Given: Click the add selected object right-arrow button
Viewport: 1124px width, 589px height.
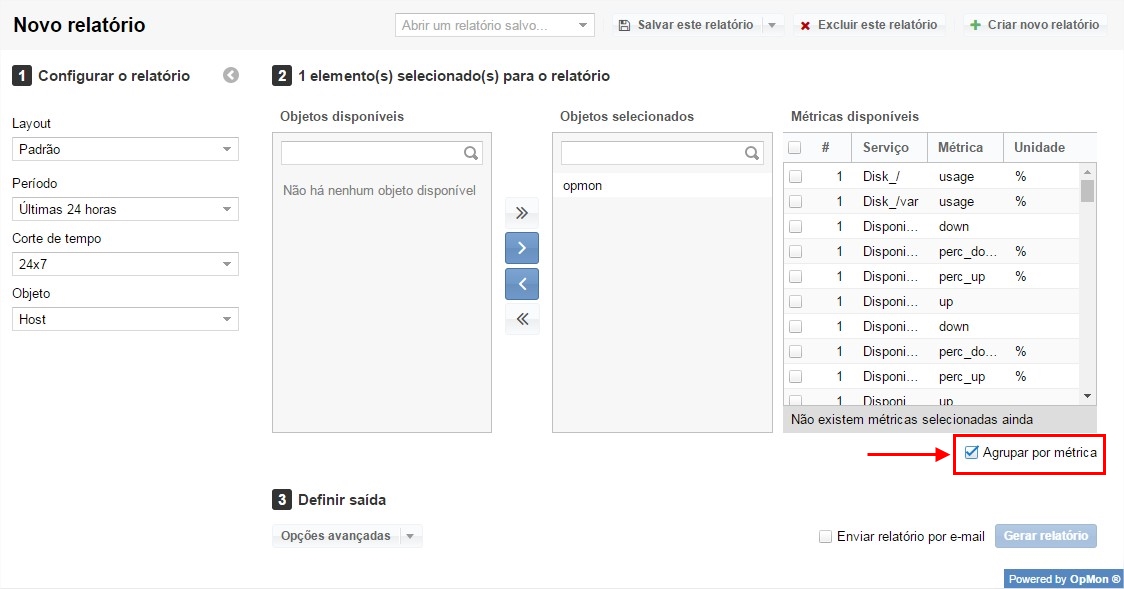Looking at the screenshot, I should tap(521, 248).
